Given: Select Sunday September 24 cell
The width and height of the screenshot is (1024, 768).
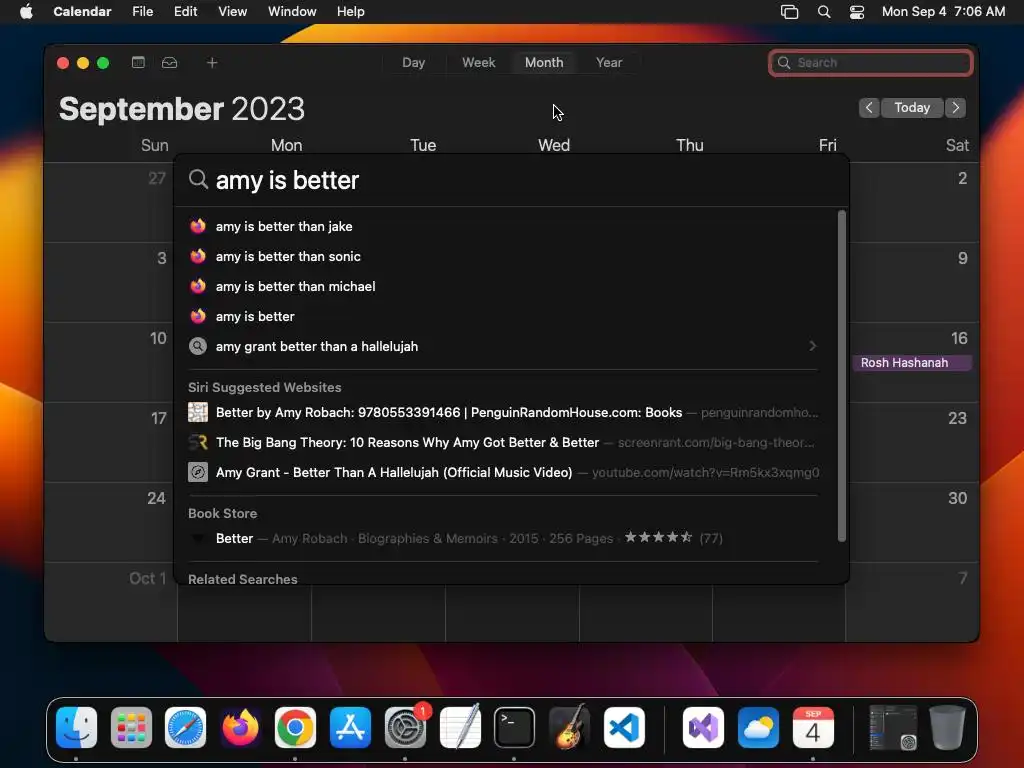Looking at the screenshot, I should pos(110,522).
